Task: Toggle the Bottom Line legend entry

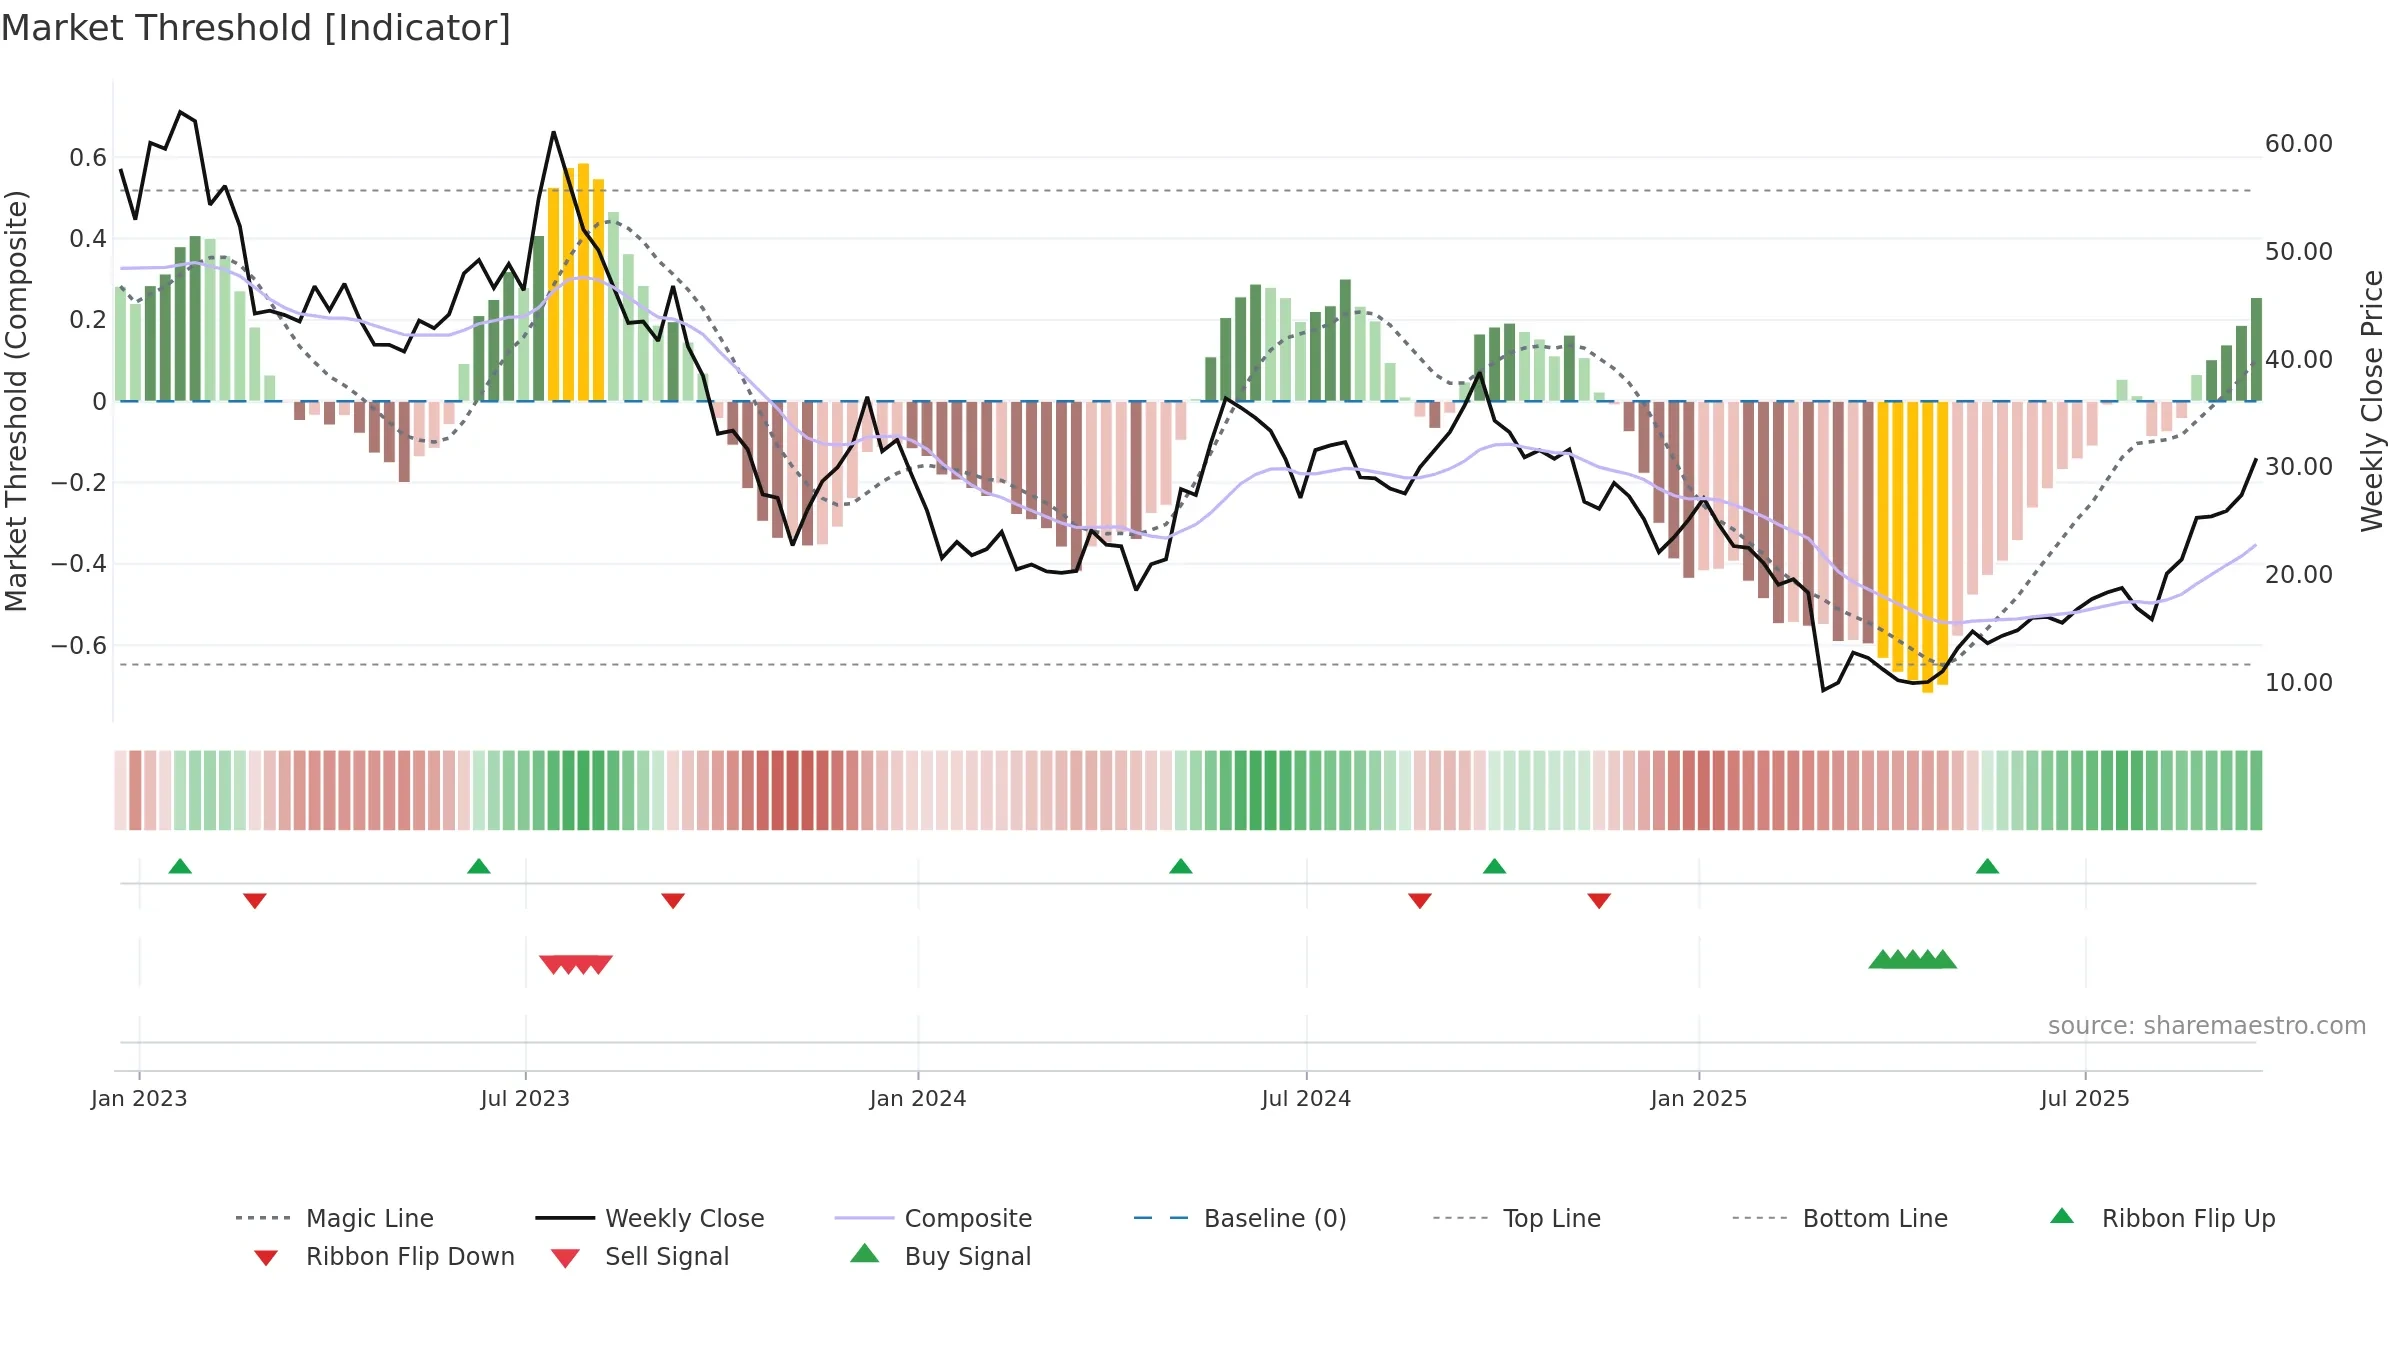Action: (x=1840, y=1218)
